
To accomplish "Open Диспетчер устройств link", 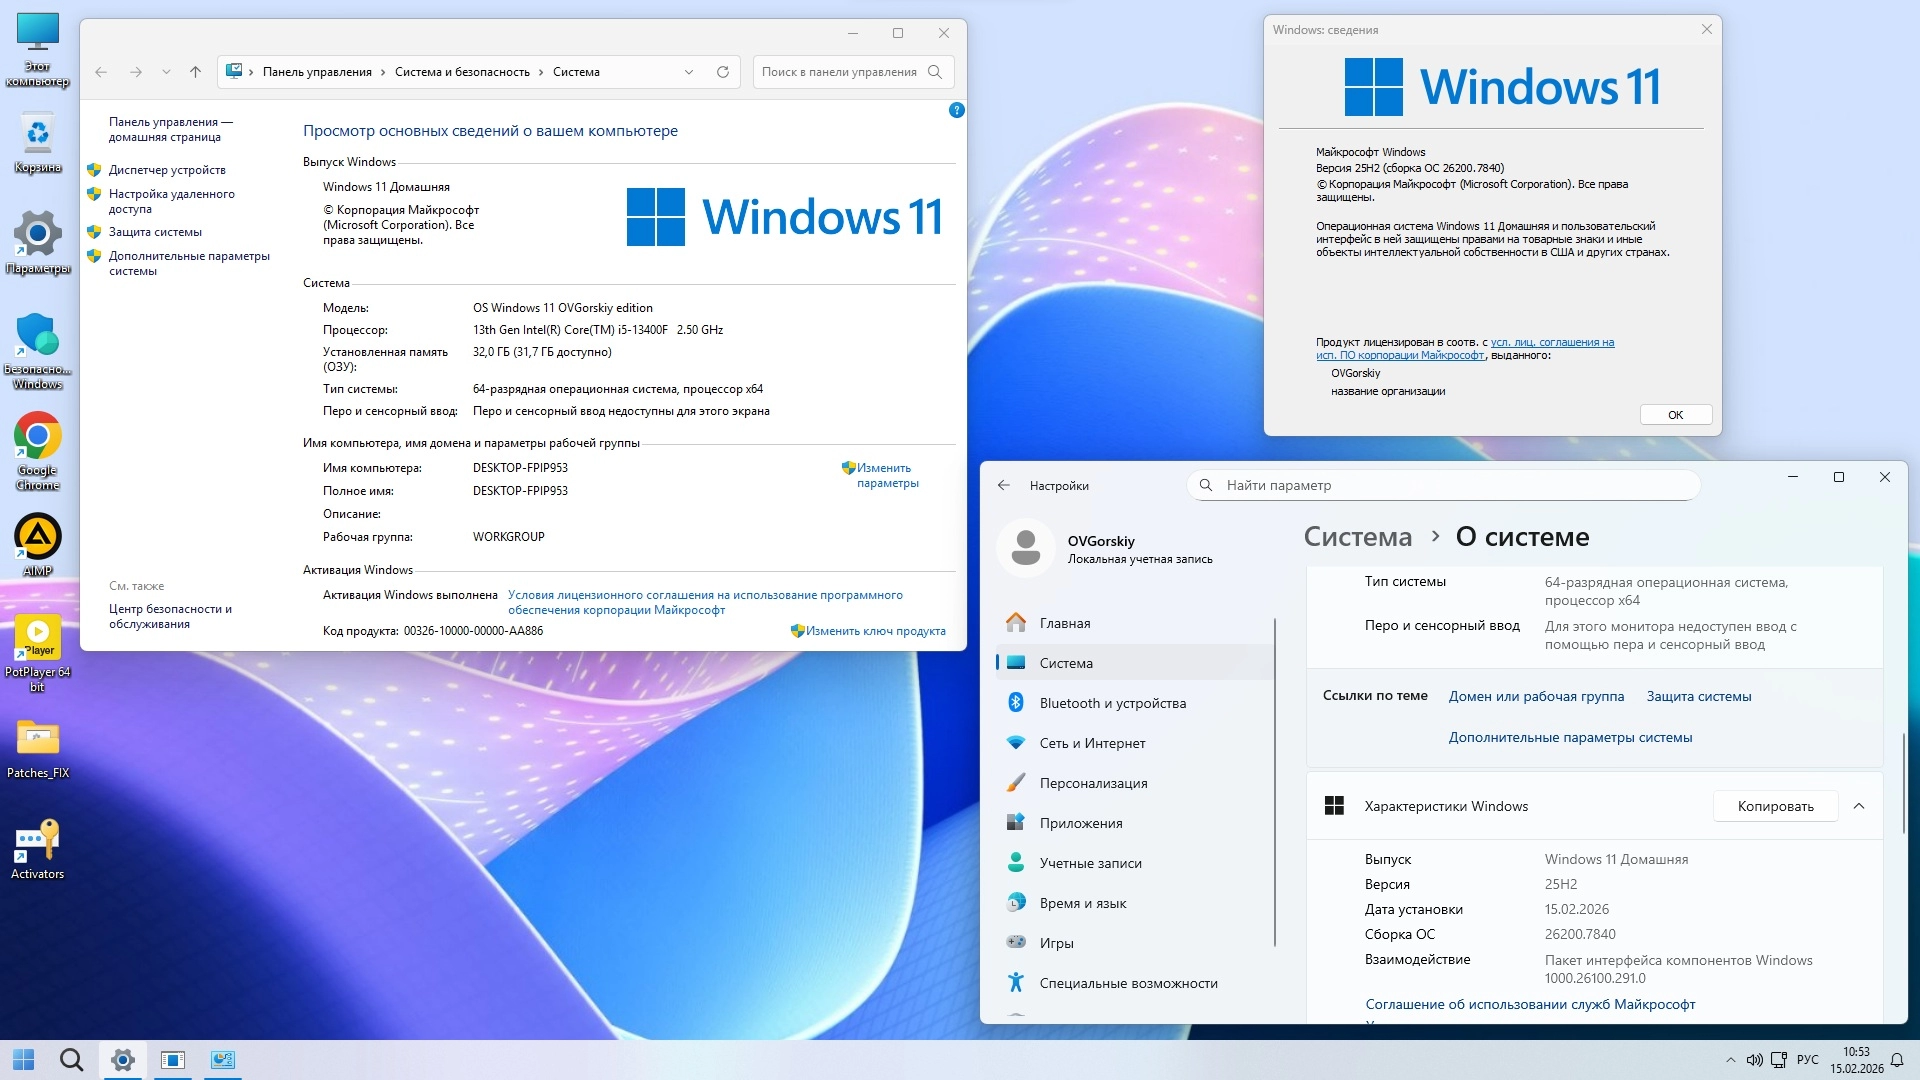I will (167, 170).
